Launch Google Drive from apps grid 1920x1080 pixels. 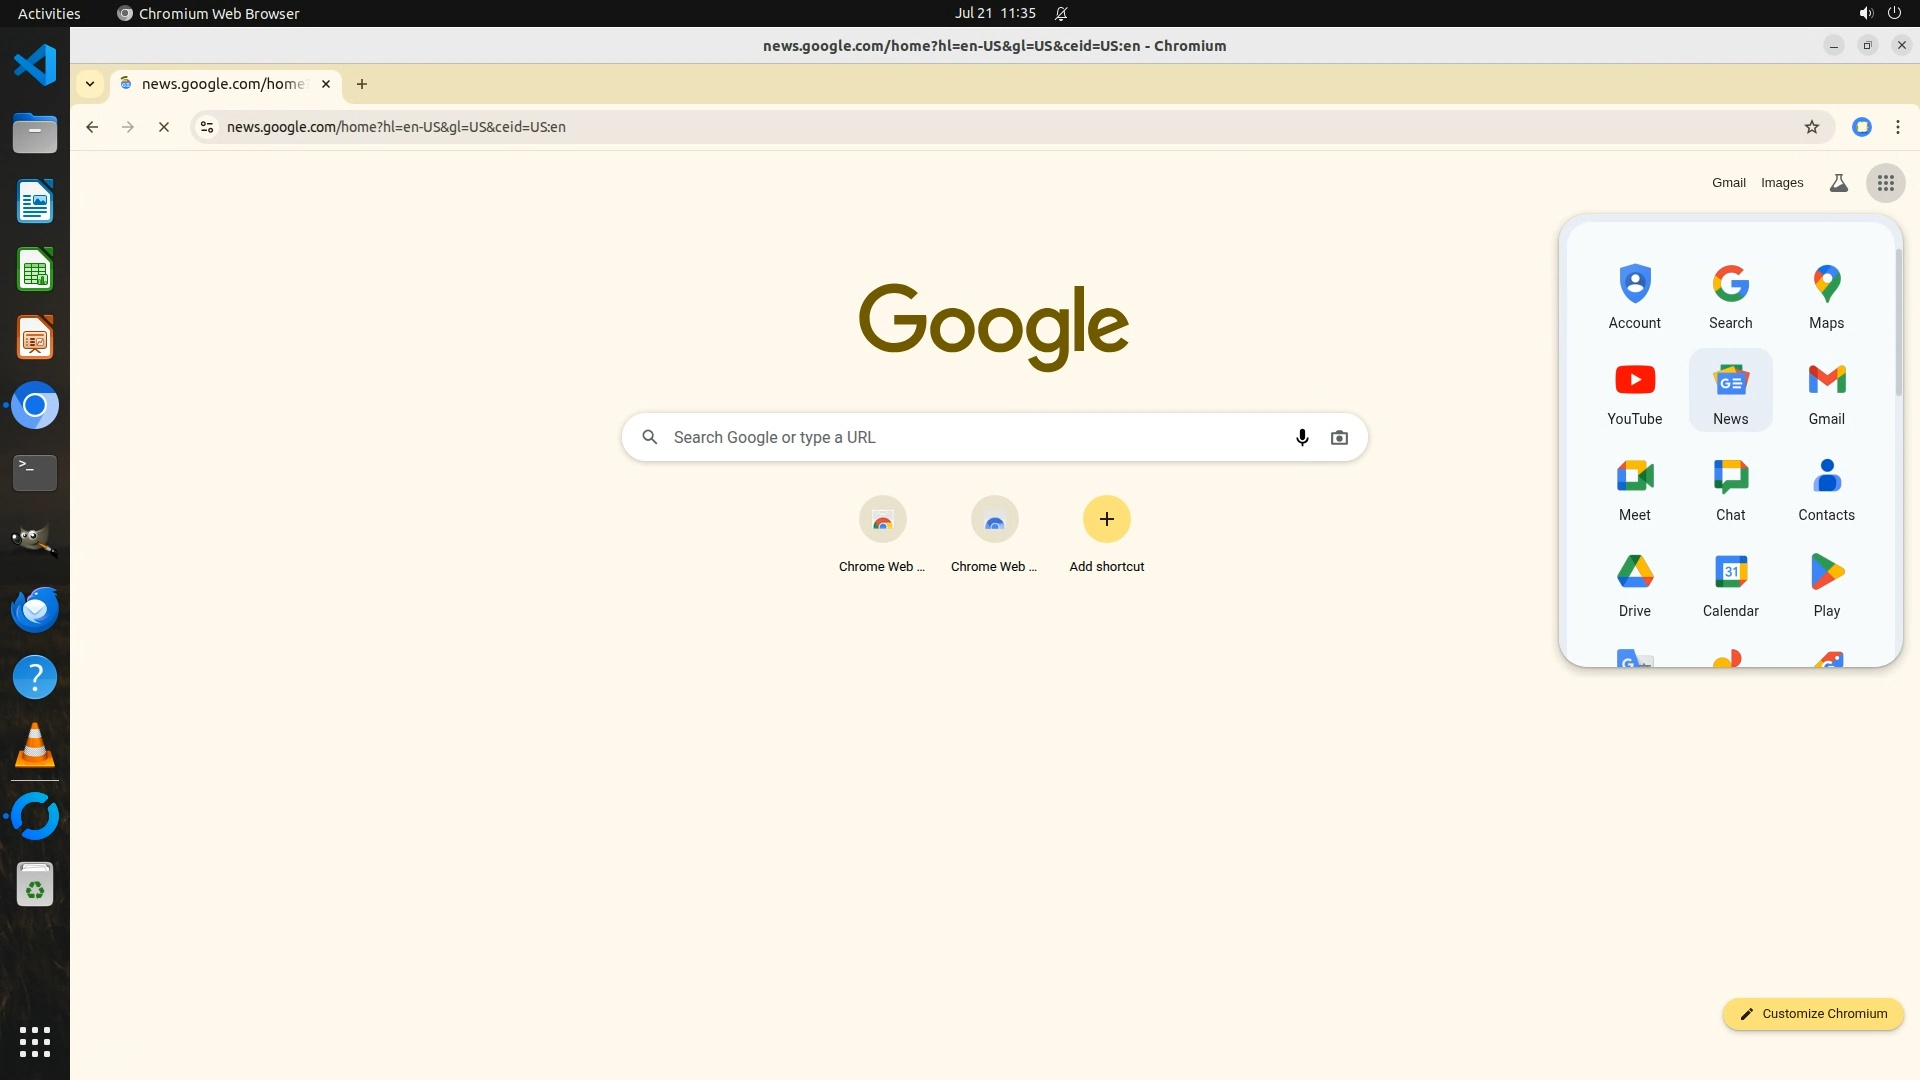pyautogui.click(x=1634, y=583)
